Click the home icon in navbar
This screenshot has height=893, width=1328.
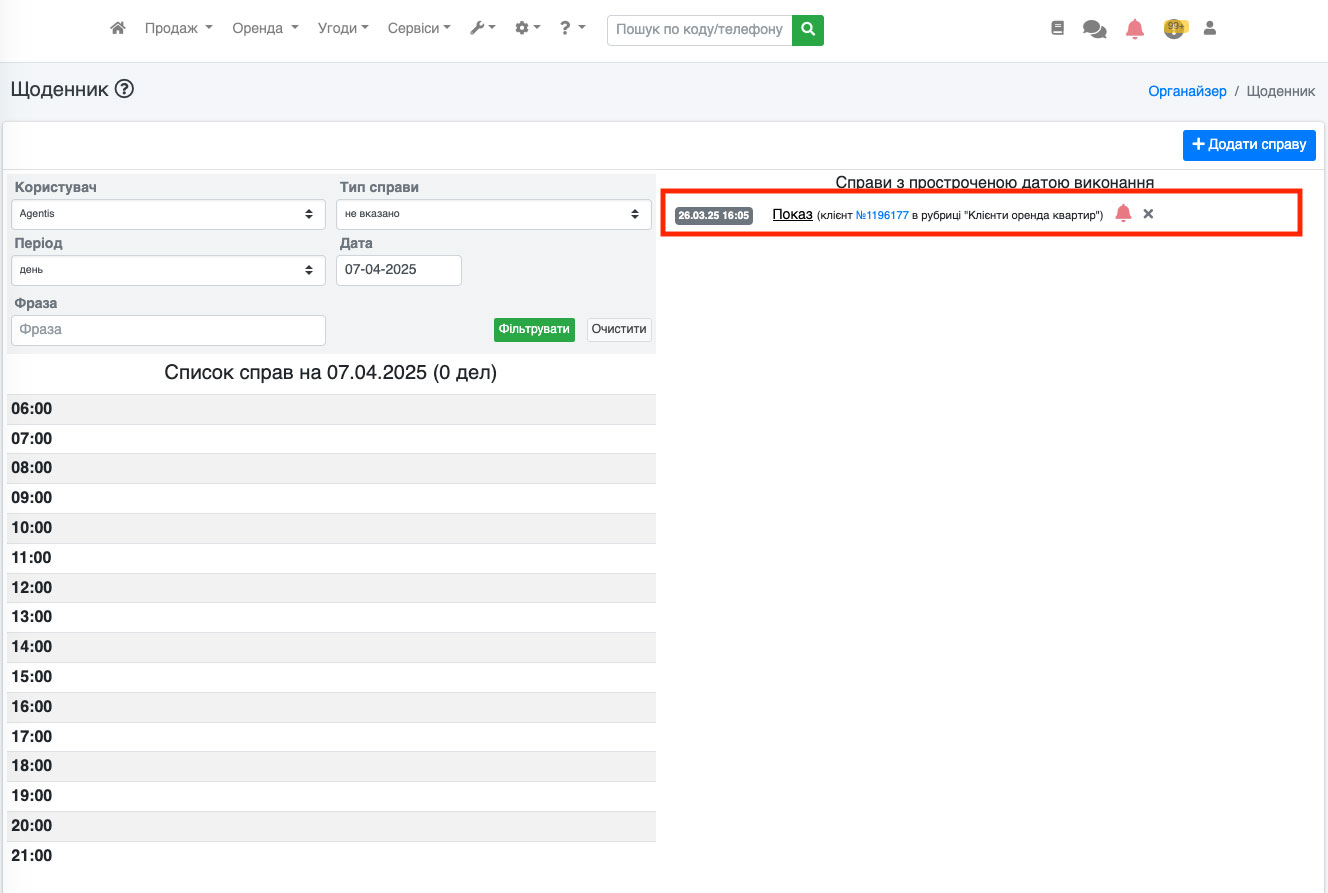click(x=118, y=29)
